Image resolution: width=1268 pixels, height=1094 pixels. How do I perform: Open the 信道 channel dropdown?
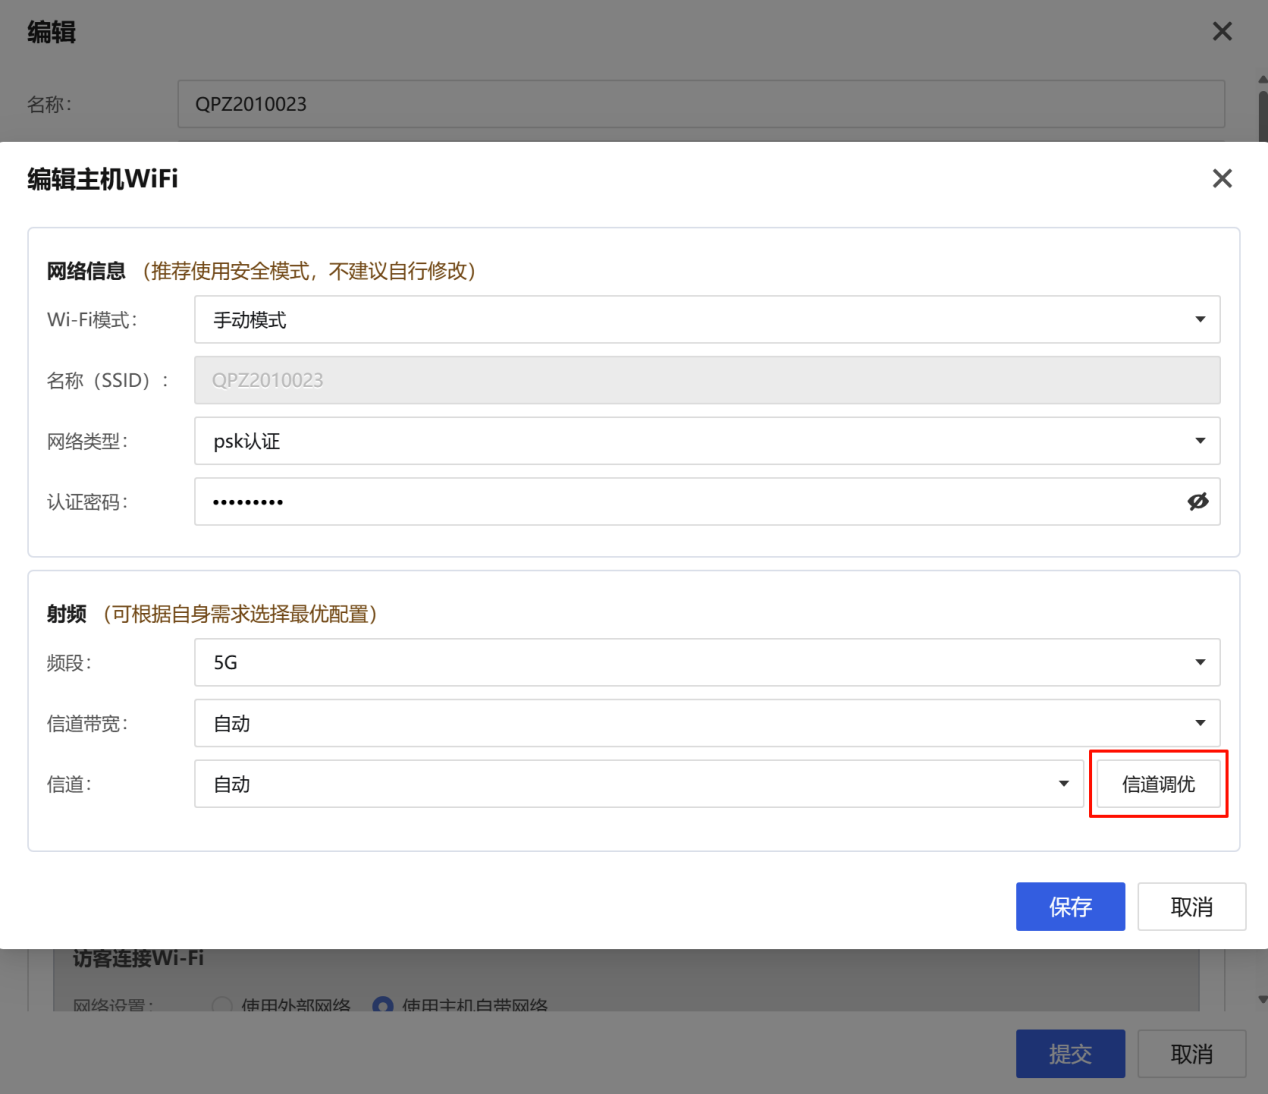pyautogui.click(x=638, y=785)
